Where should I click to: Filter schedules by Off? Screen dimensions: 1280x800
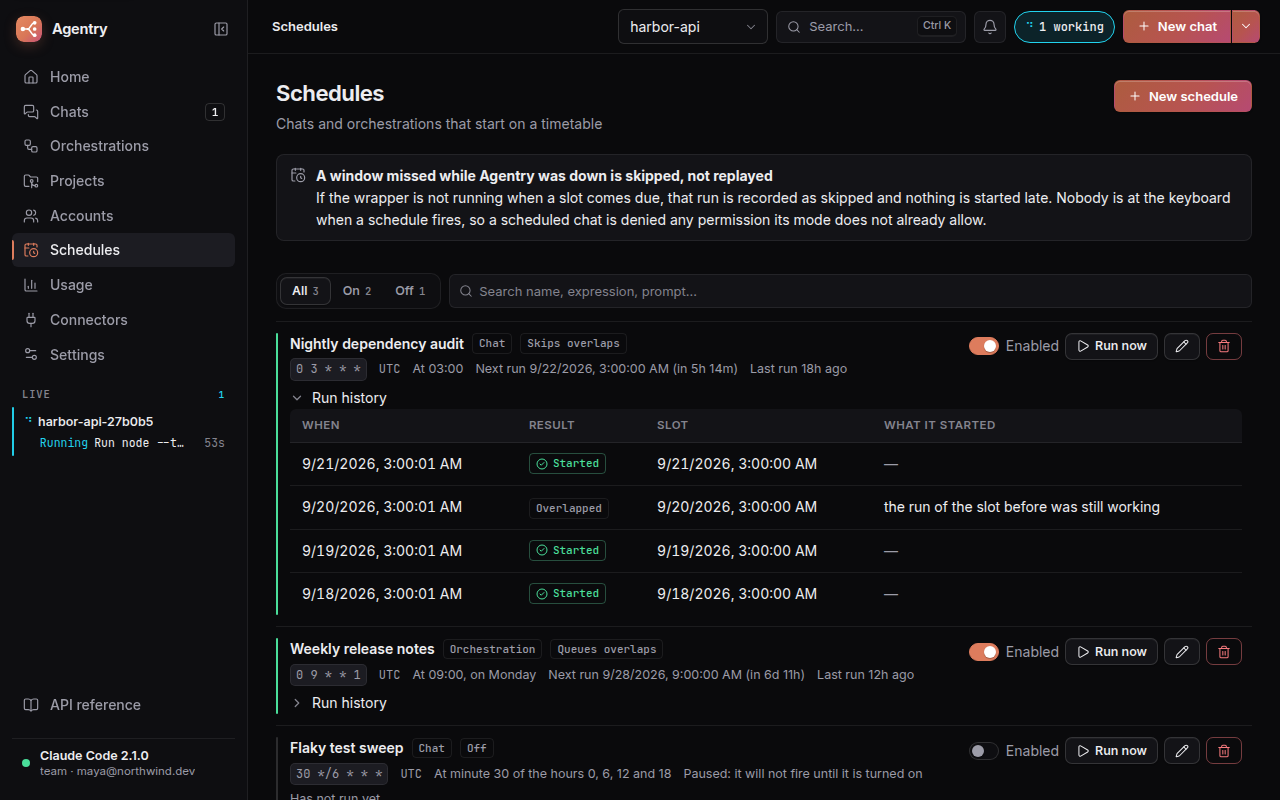point(410,291)
